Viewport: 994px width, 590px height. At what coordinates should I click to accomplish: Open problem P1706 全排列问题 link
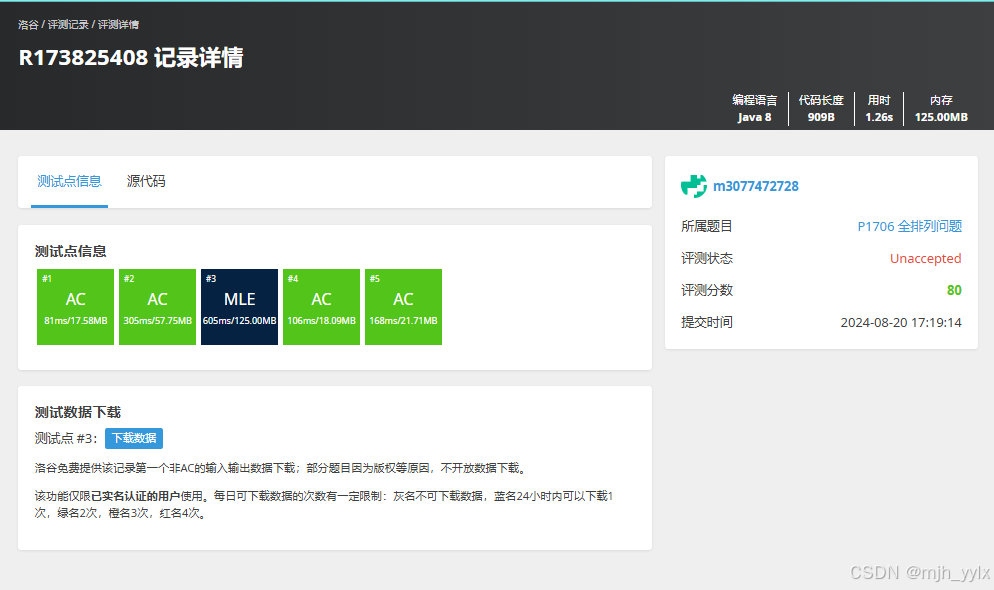(909, 226)
